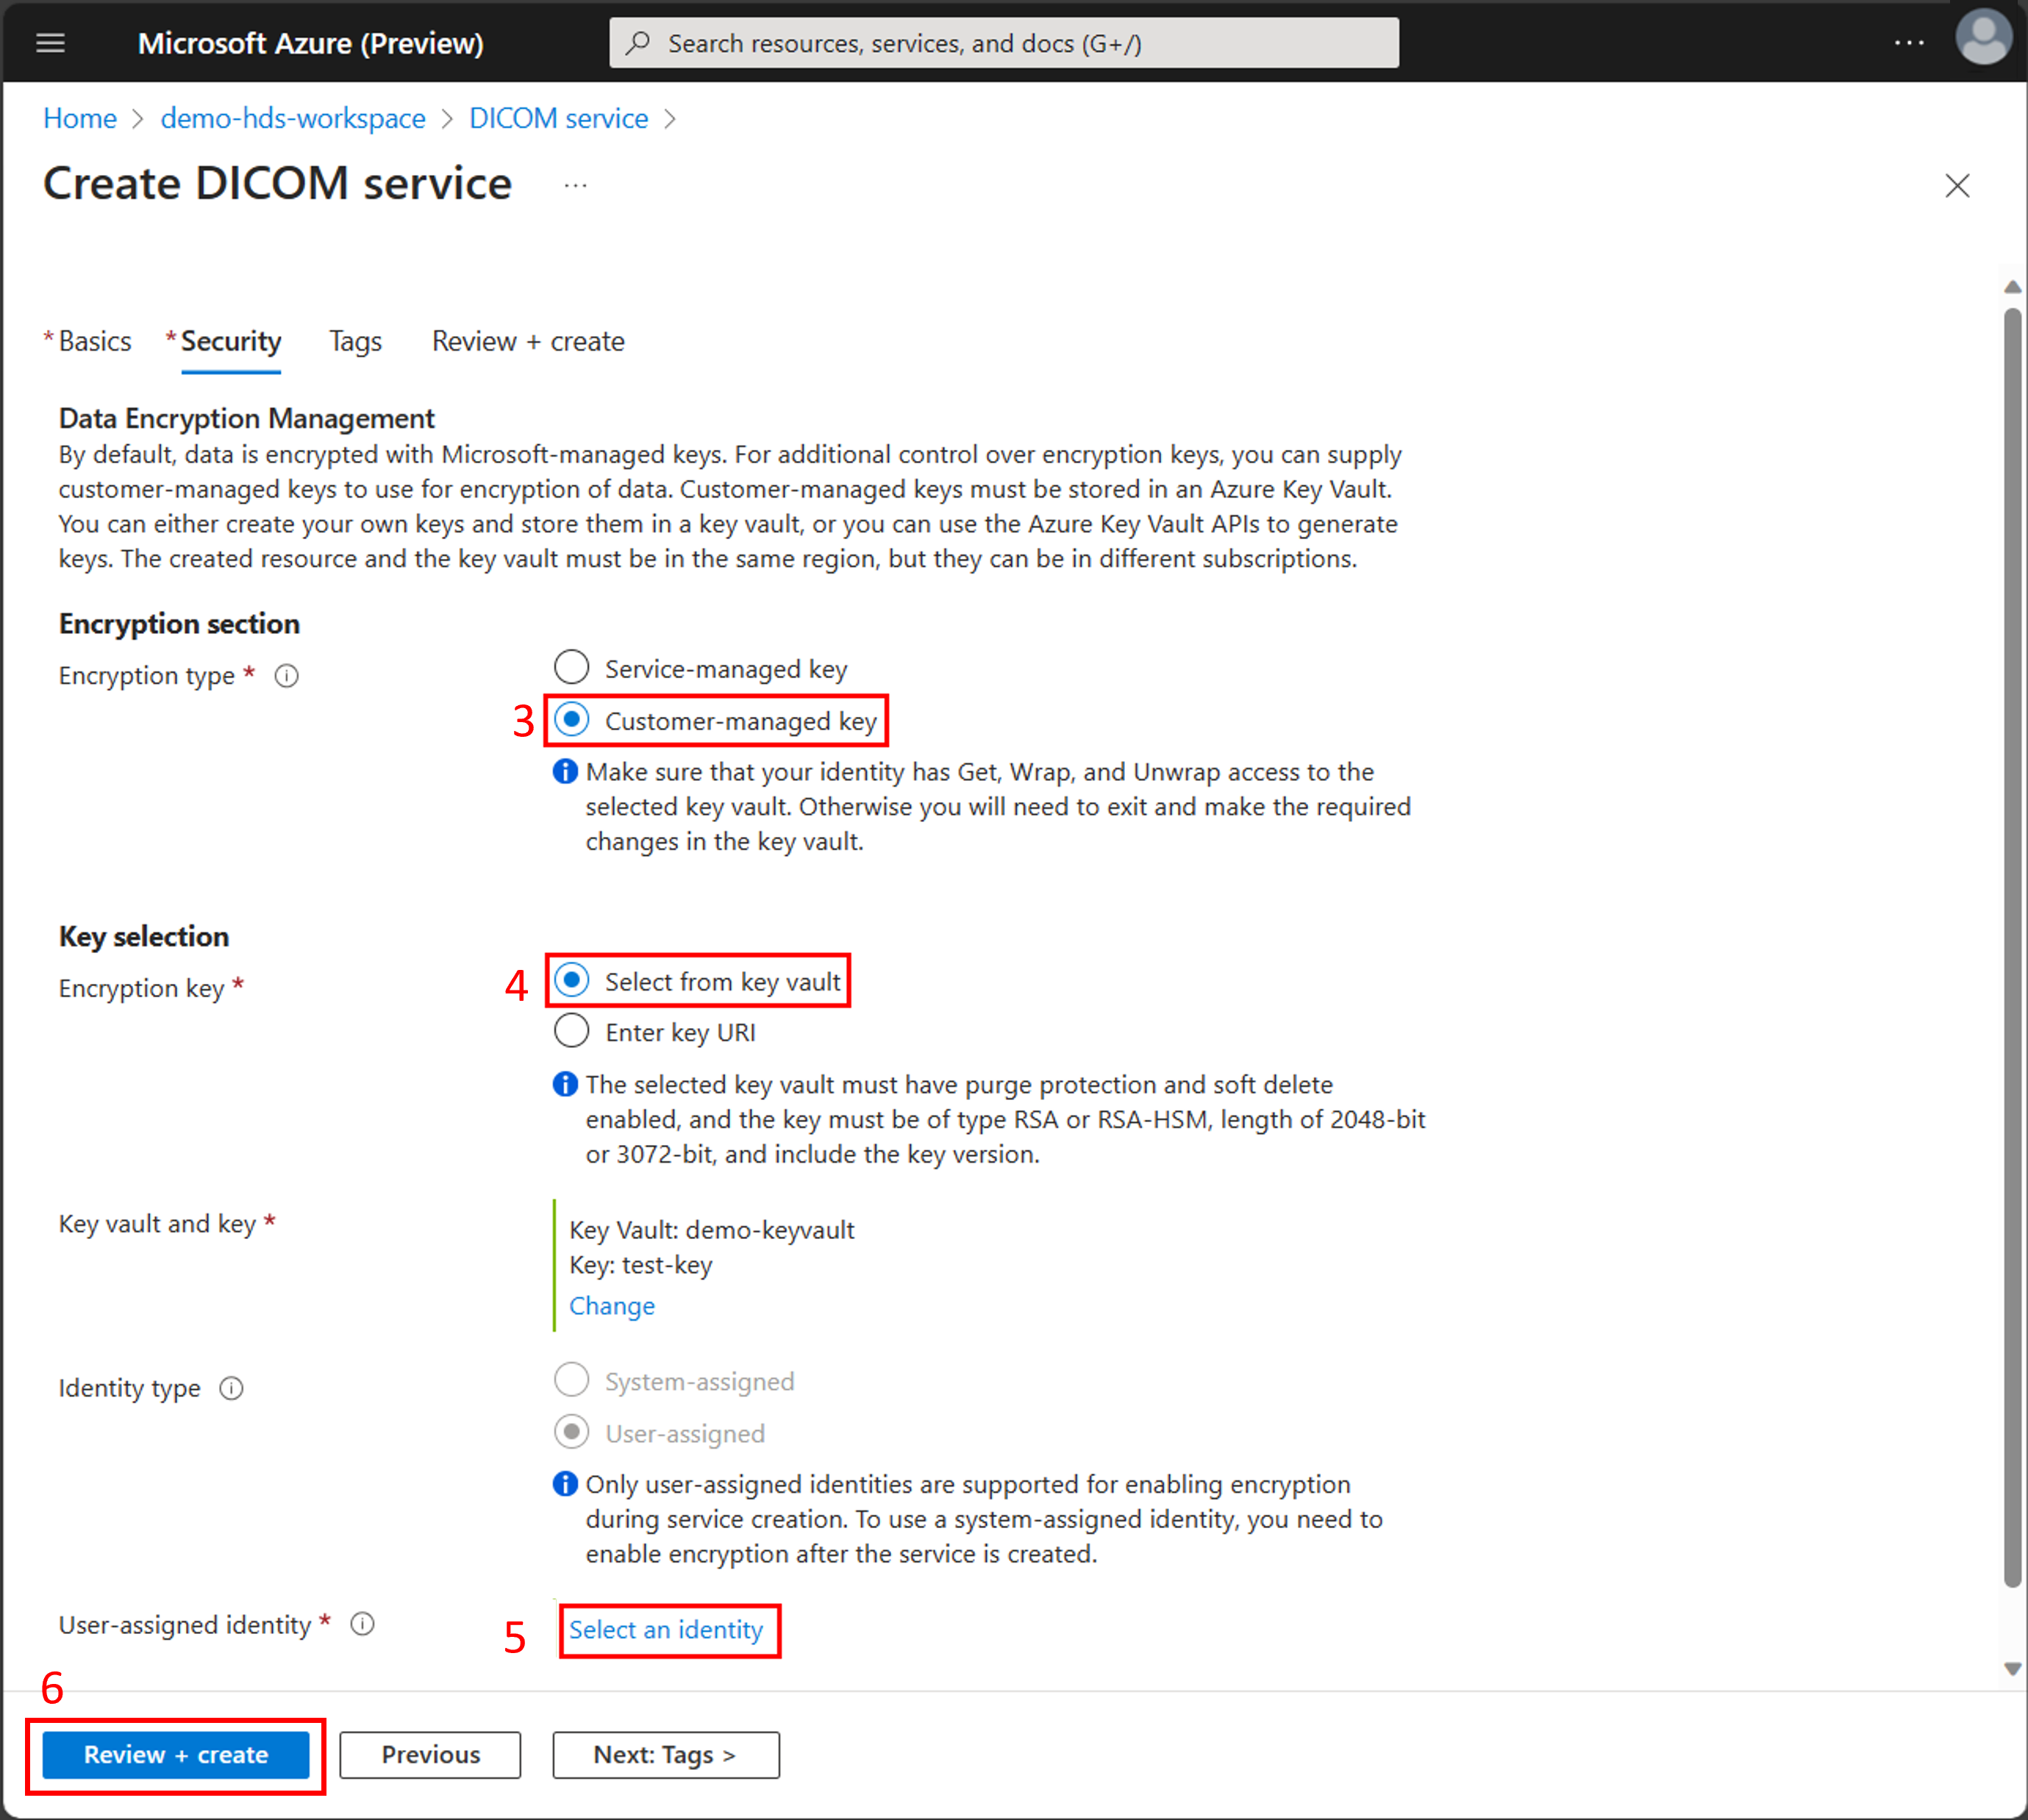Viewport: 2028px width, 1820px height.
Task: Click Next: Tags button
Action: 665,1755
